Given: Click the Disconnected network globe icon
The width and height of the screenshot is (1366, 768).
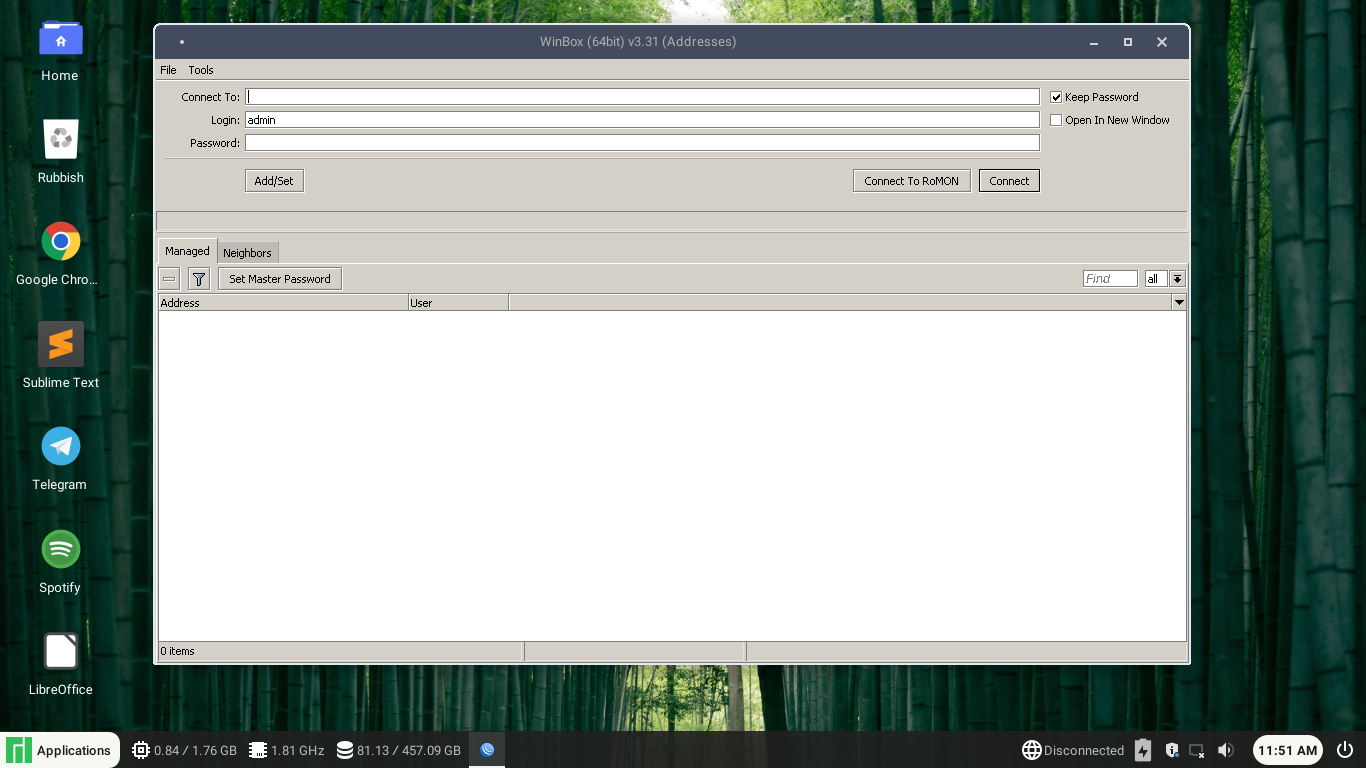Looking at the screenshot, I should click(1032, 750).
